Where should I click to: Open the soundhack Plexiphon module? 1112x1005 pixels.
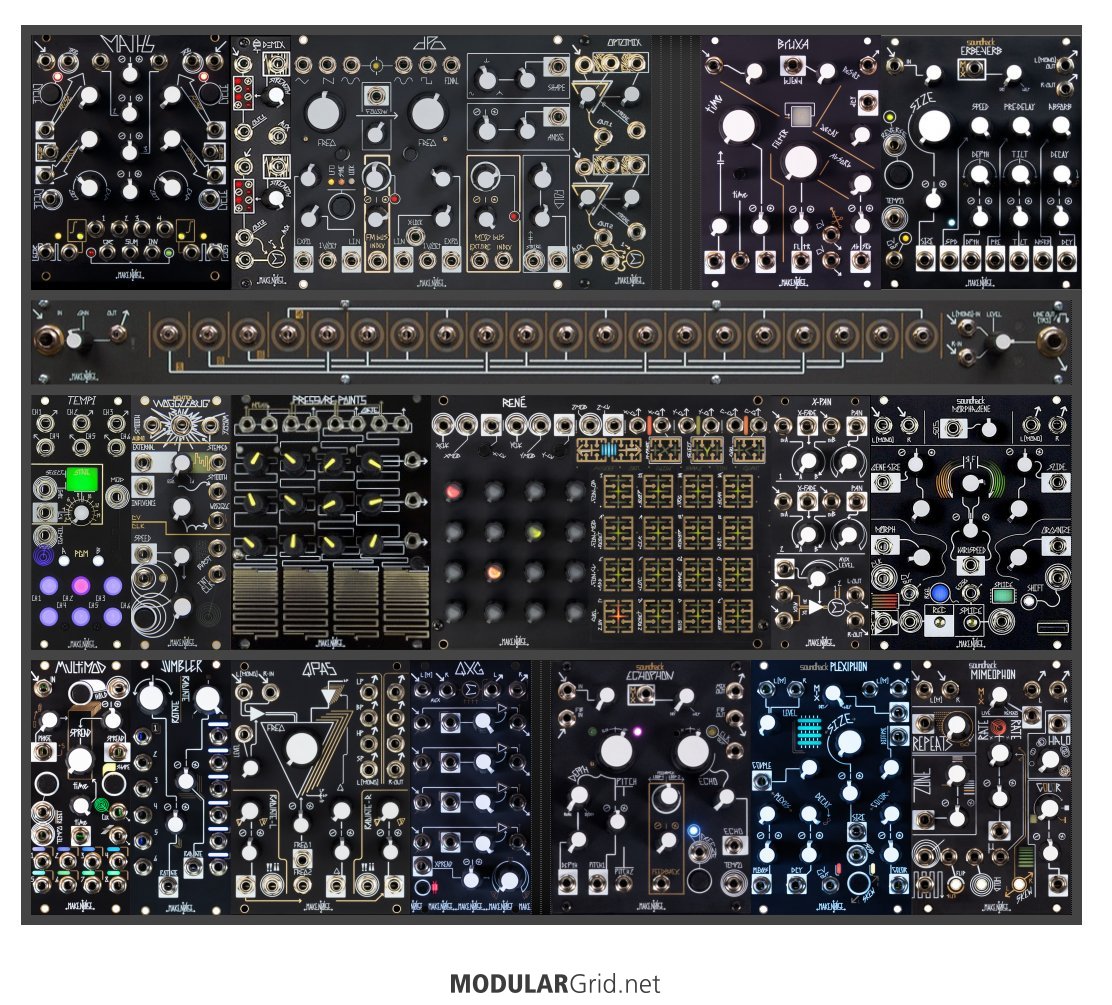coord(830,787)
